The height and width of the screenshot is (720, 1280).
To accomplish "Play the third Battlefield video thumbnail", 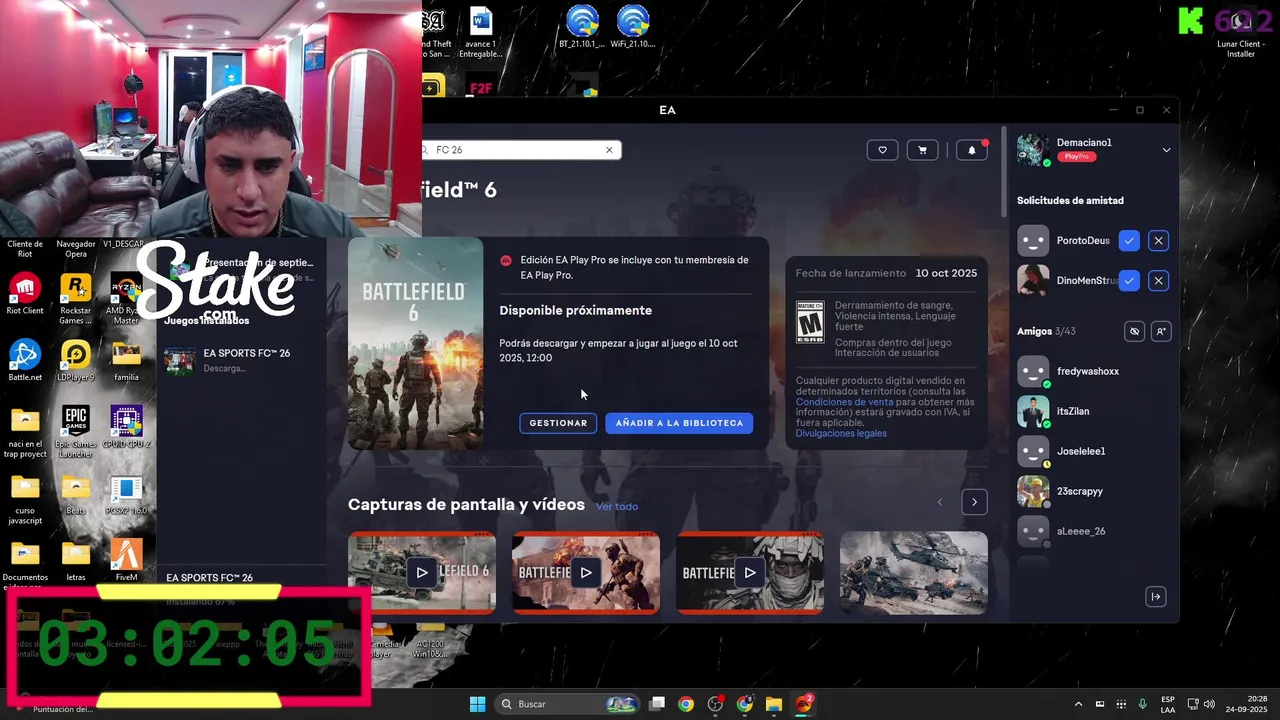I will [750, 573].
